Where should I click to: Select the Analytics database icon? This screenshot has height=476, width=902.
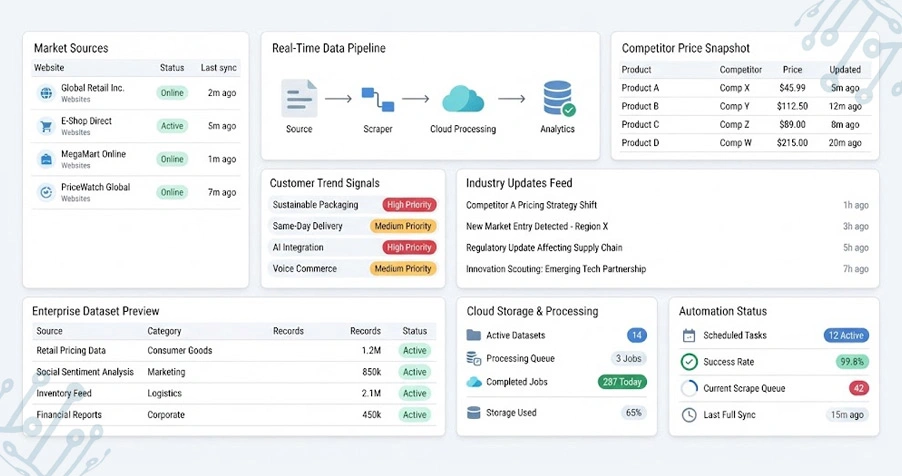559,98
